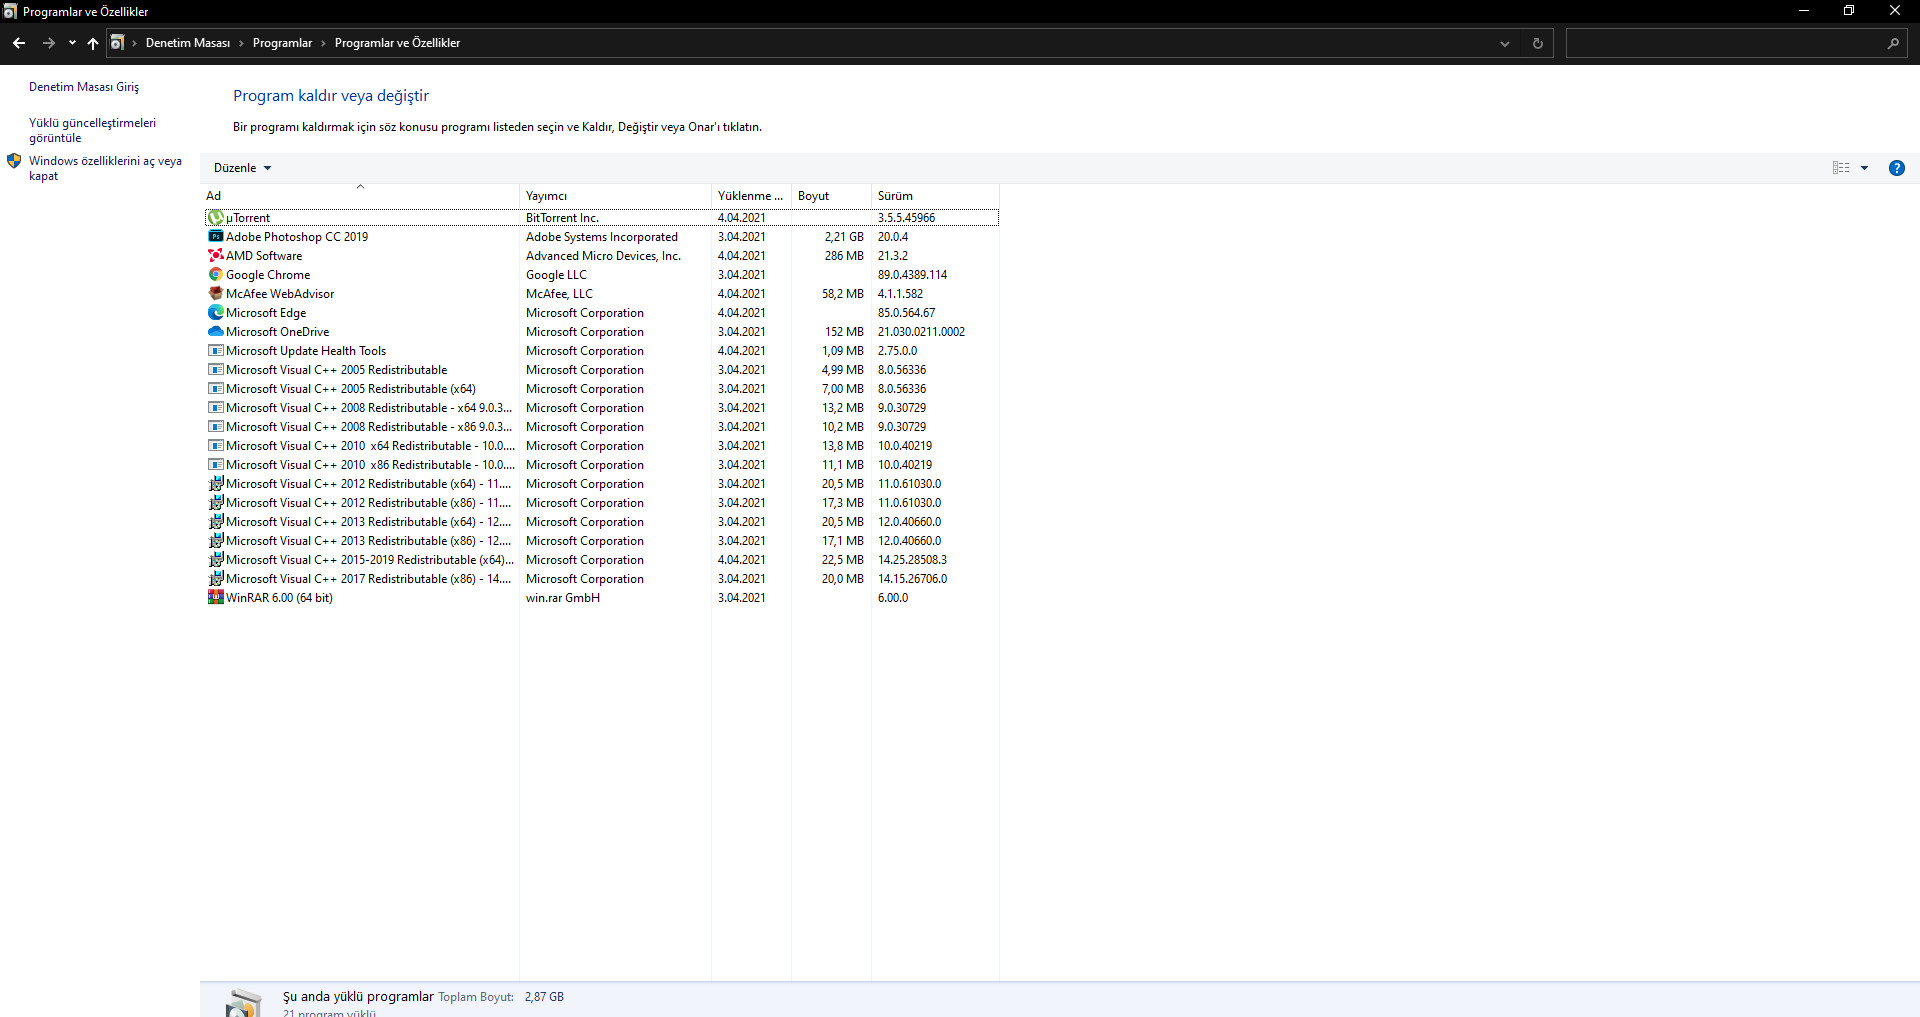1920x1017 pixels.
Task: Open the Düzenle dropdown menu
Action: pyautogui.click(x=243, y=168)
